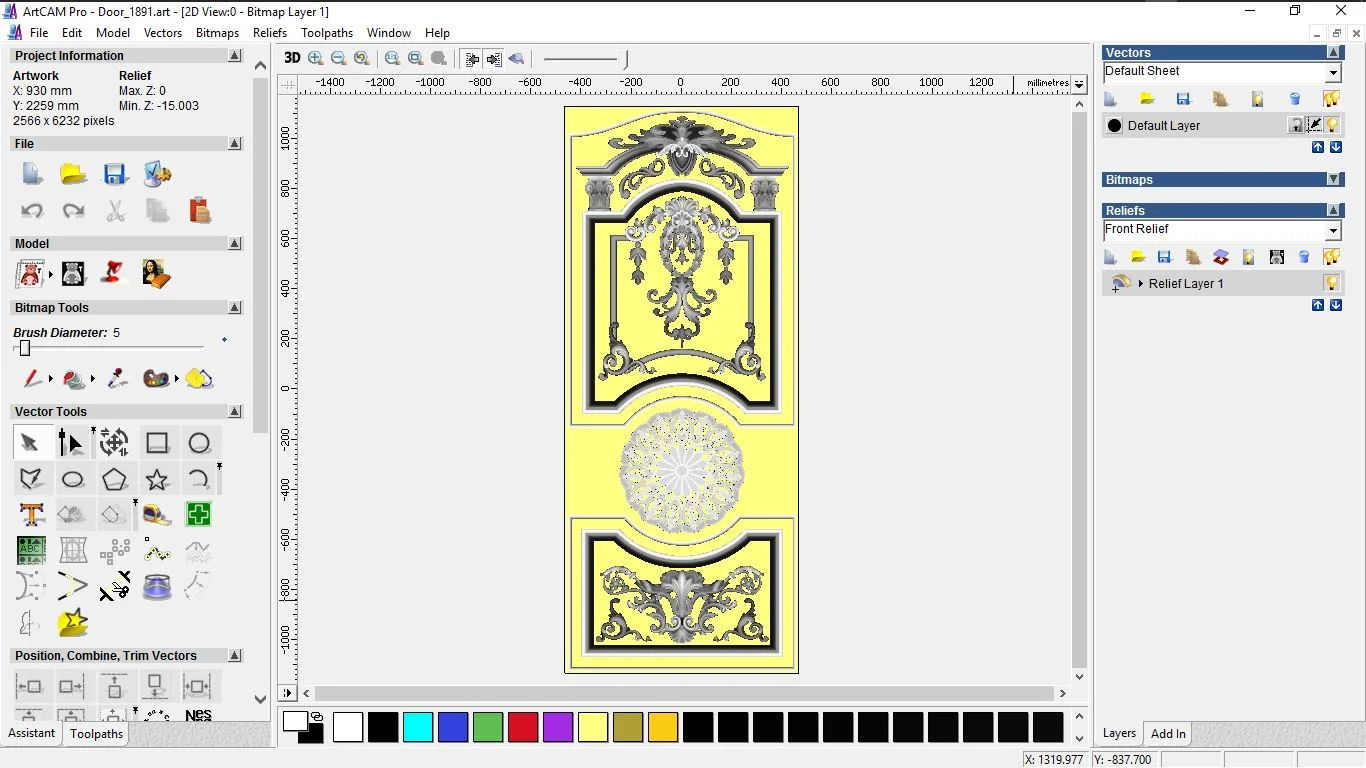
Task: Select the yellow color swatch
Action: click(593, 727)
